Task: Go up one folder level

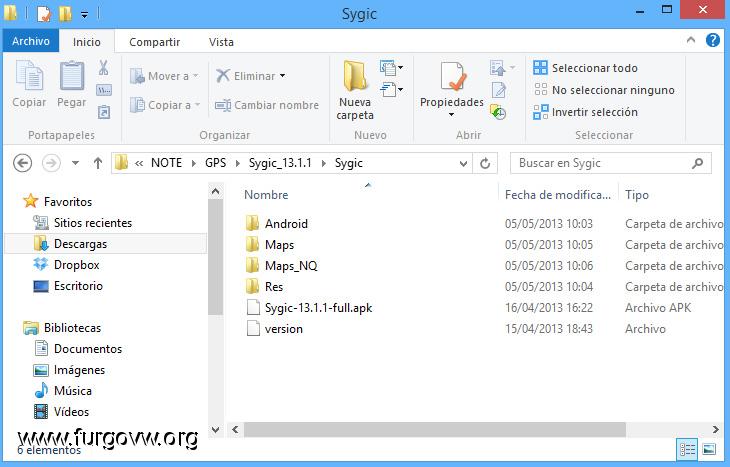Action: (x=97, y=163)
